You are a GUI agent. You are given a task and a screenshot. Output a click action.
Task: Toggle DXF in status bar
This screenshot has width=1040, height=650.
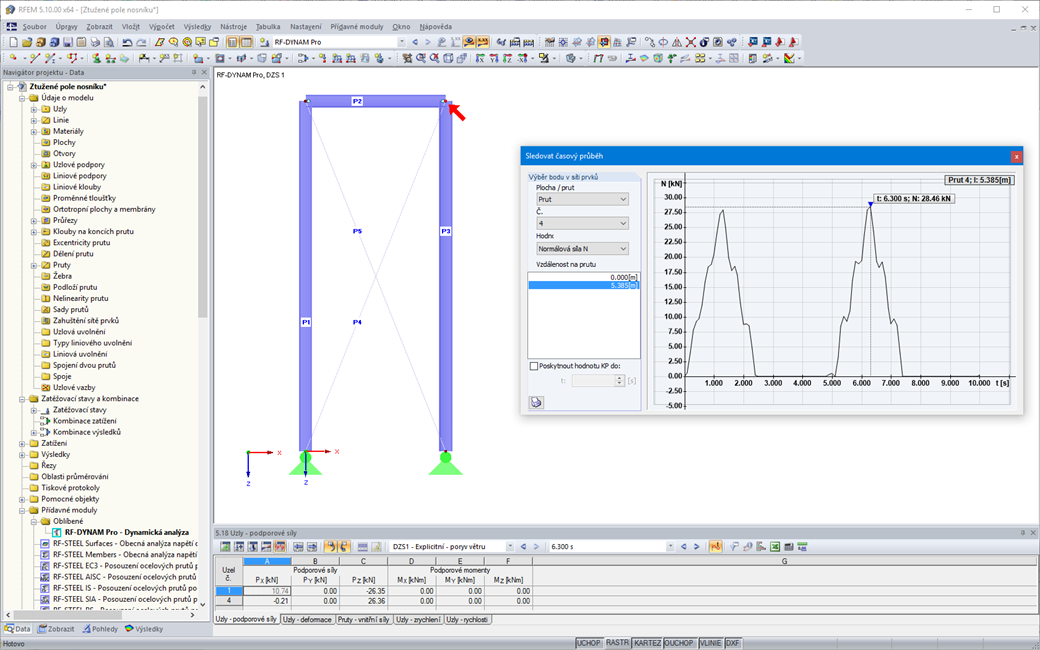coord(732,643)
